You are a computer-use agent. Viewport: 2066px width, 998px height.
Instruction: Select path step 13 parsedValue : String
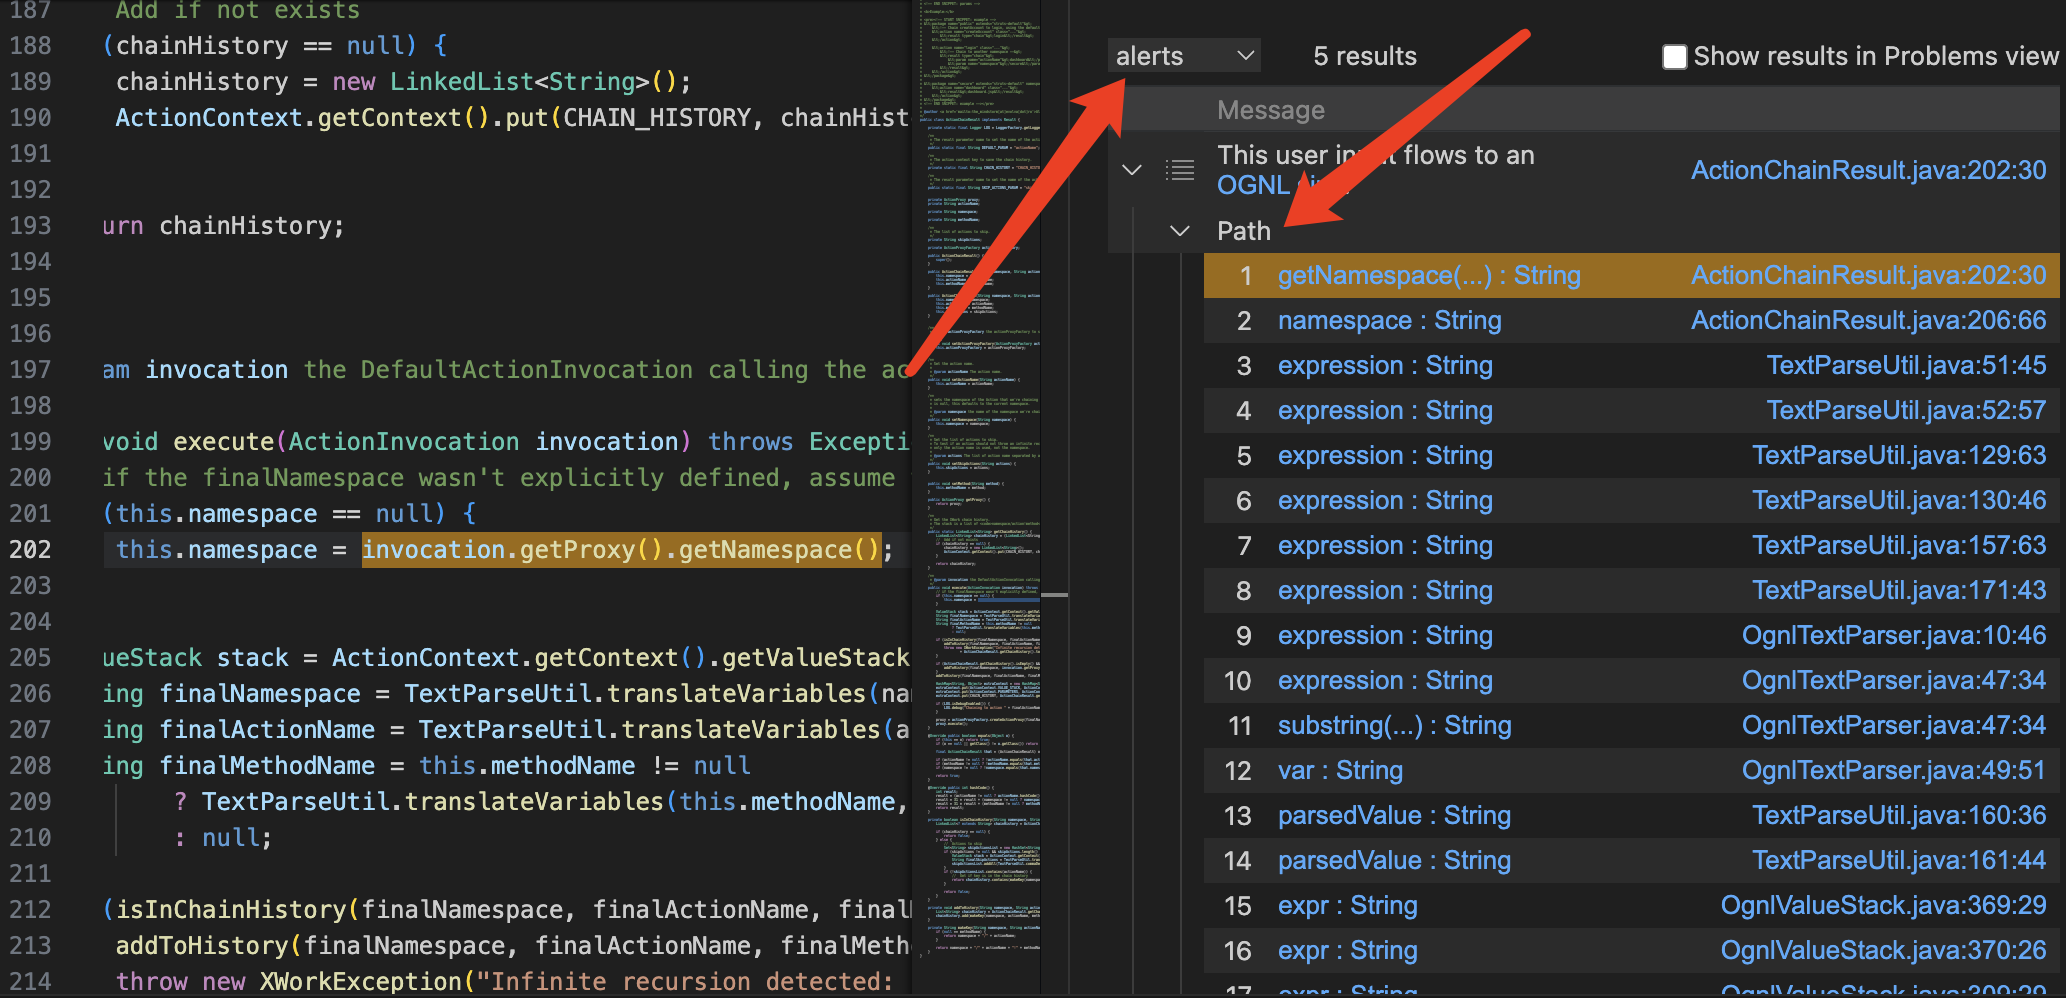pyautogui.click(x=1394, y=815)
